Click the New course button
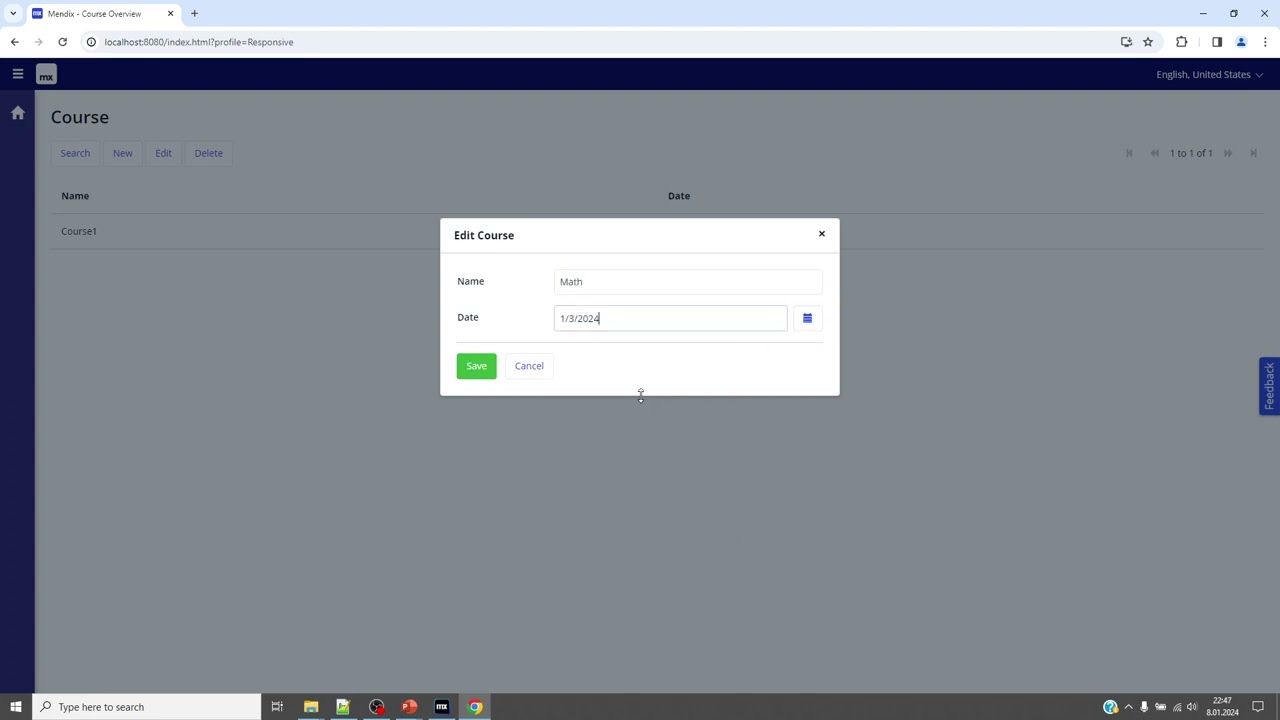Screen dimensions: 1280x720 tap(122, 153)
